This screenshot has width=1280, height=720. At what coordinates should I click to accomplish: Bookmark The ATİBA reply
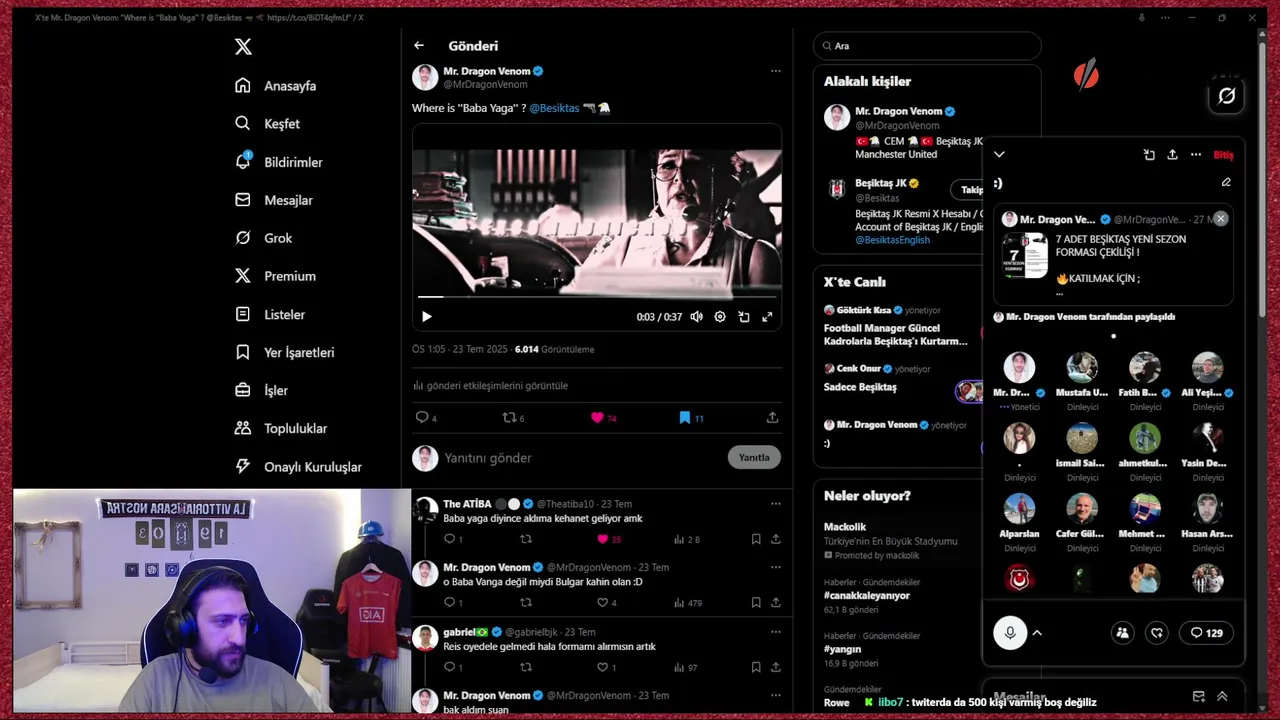pyautogui.click(x=756, y=539)
